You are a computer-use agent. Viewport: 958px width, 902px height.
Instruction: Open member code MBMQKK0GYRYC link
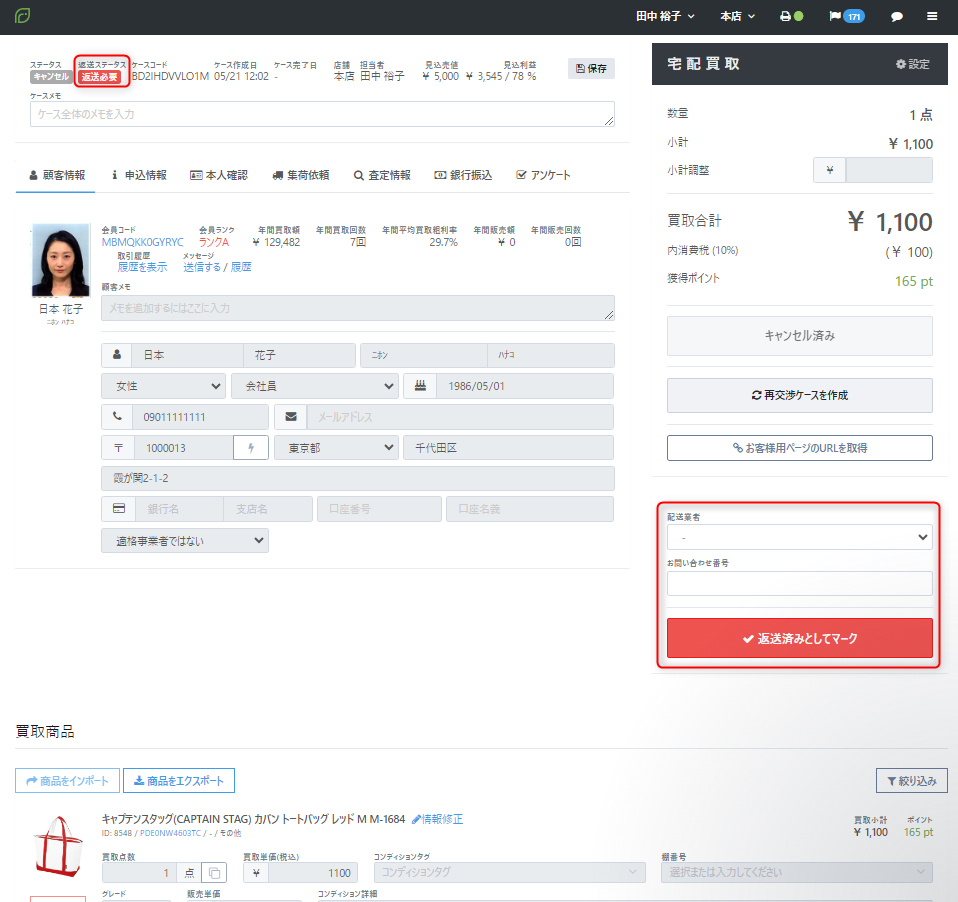142,242
